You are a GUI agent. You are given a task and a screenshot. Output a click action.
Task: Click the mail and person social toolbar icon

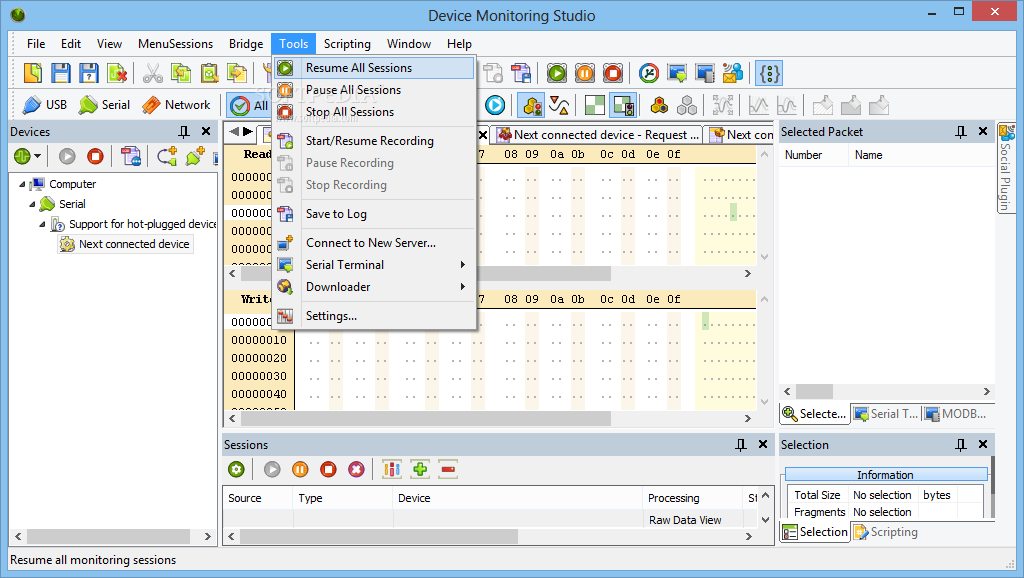tap(733, 73)
